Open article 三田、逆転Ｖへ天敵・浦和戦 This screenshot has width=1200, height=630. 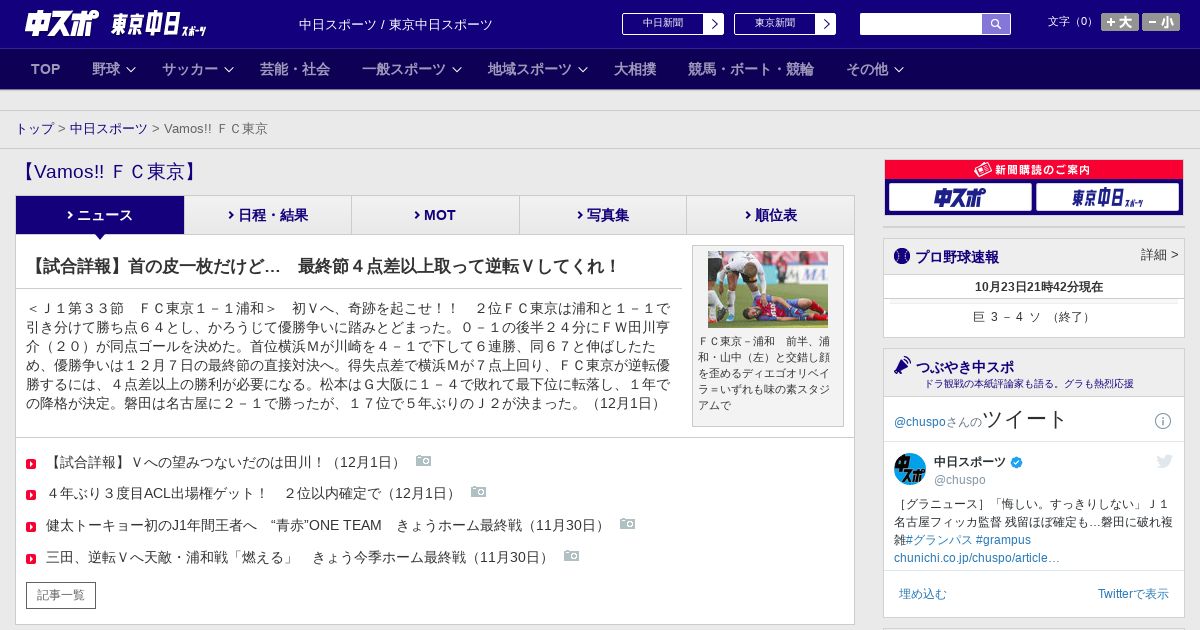click(x=300, y=557)
